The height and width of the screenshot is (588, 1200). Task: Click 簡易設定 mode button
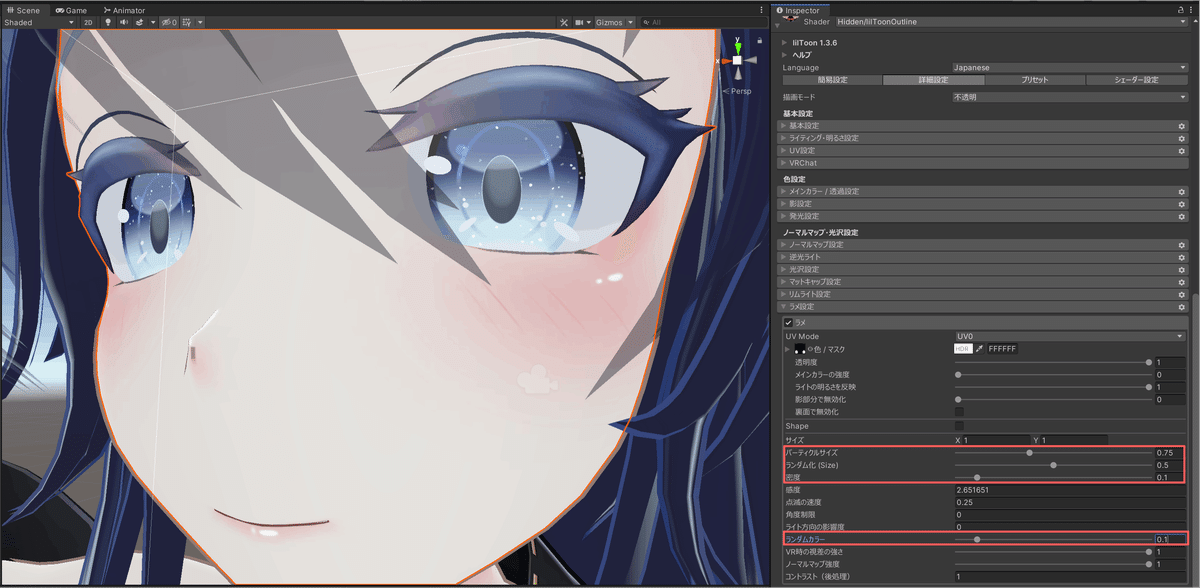pyautogui.click(x=832, y=80)
